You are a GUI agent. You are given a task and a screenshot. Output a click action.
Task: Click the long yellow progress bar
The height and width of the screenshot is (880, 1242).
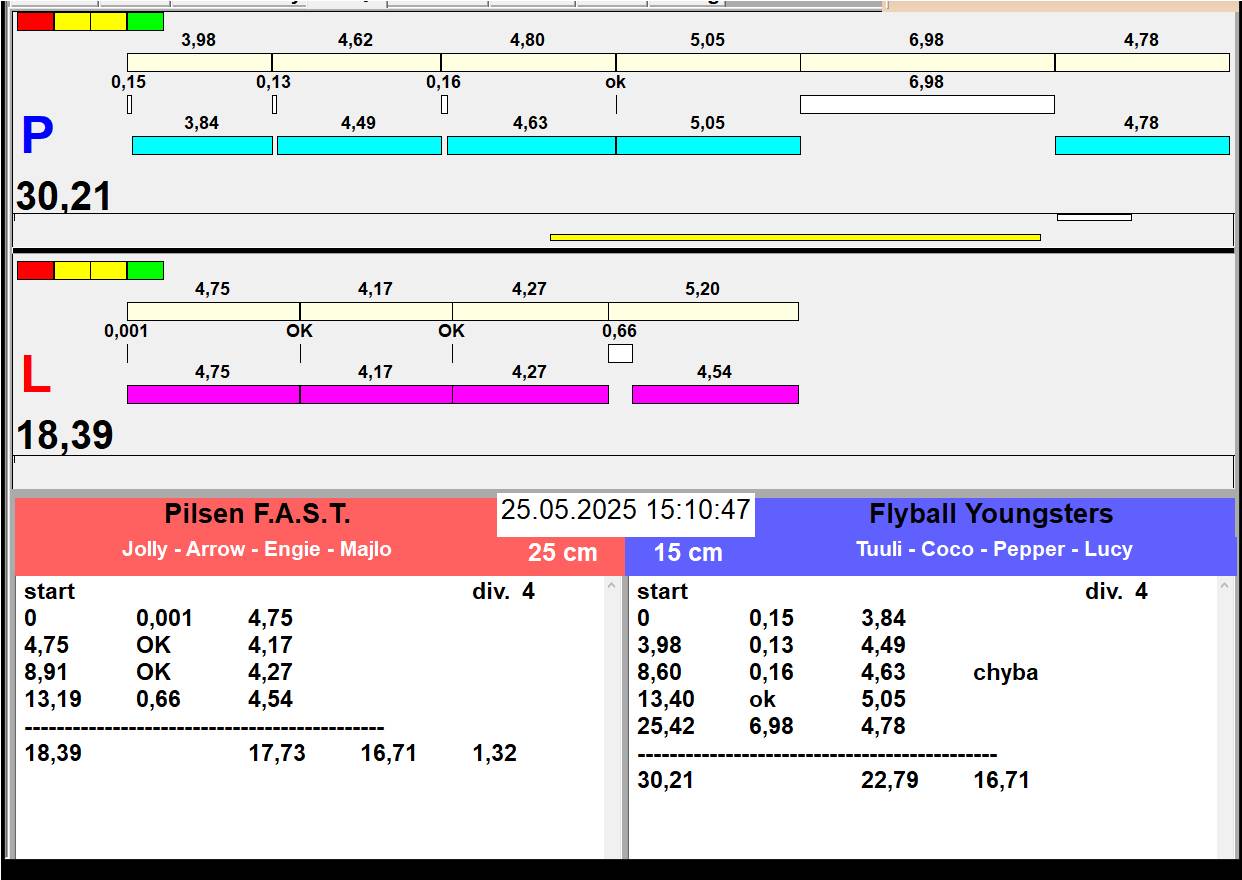(x=795, y=237)
